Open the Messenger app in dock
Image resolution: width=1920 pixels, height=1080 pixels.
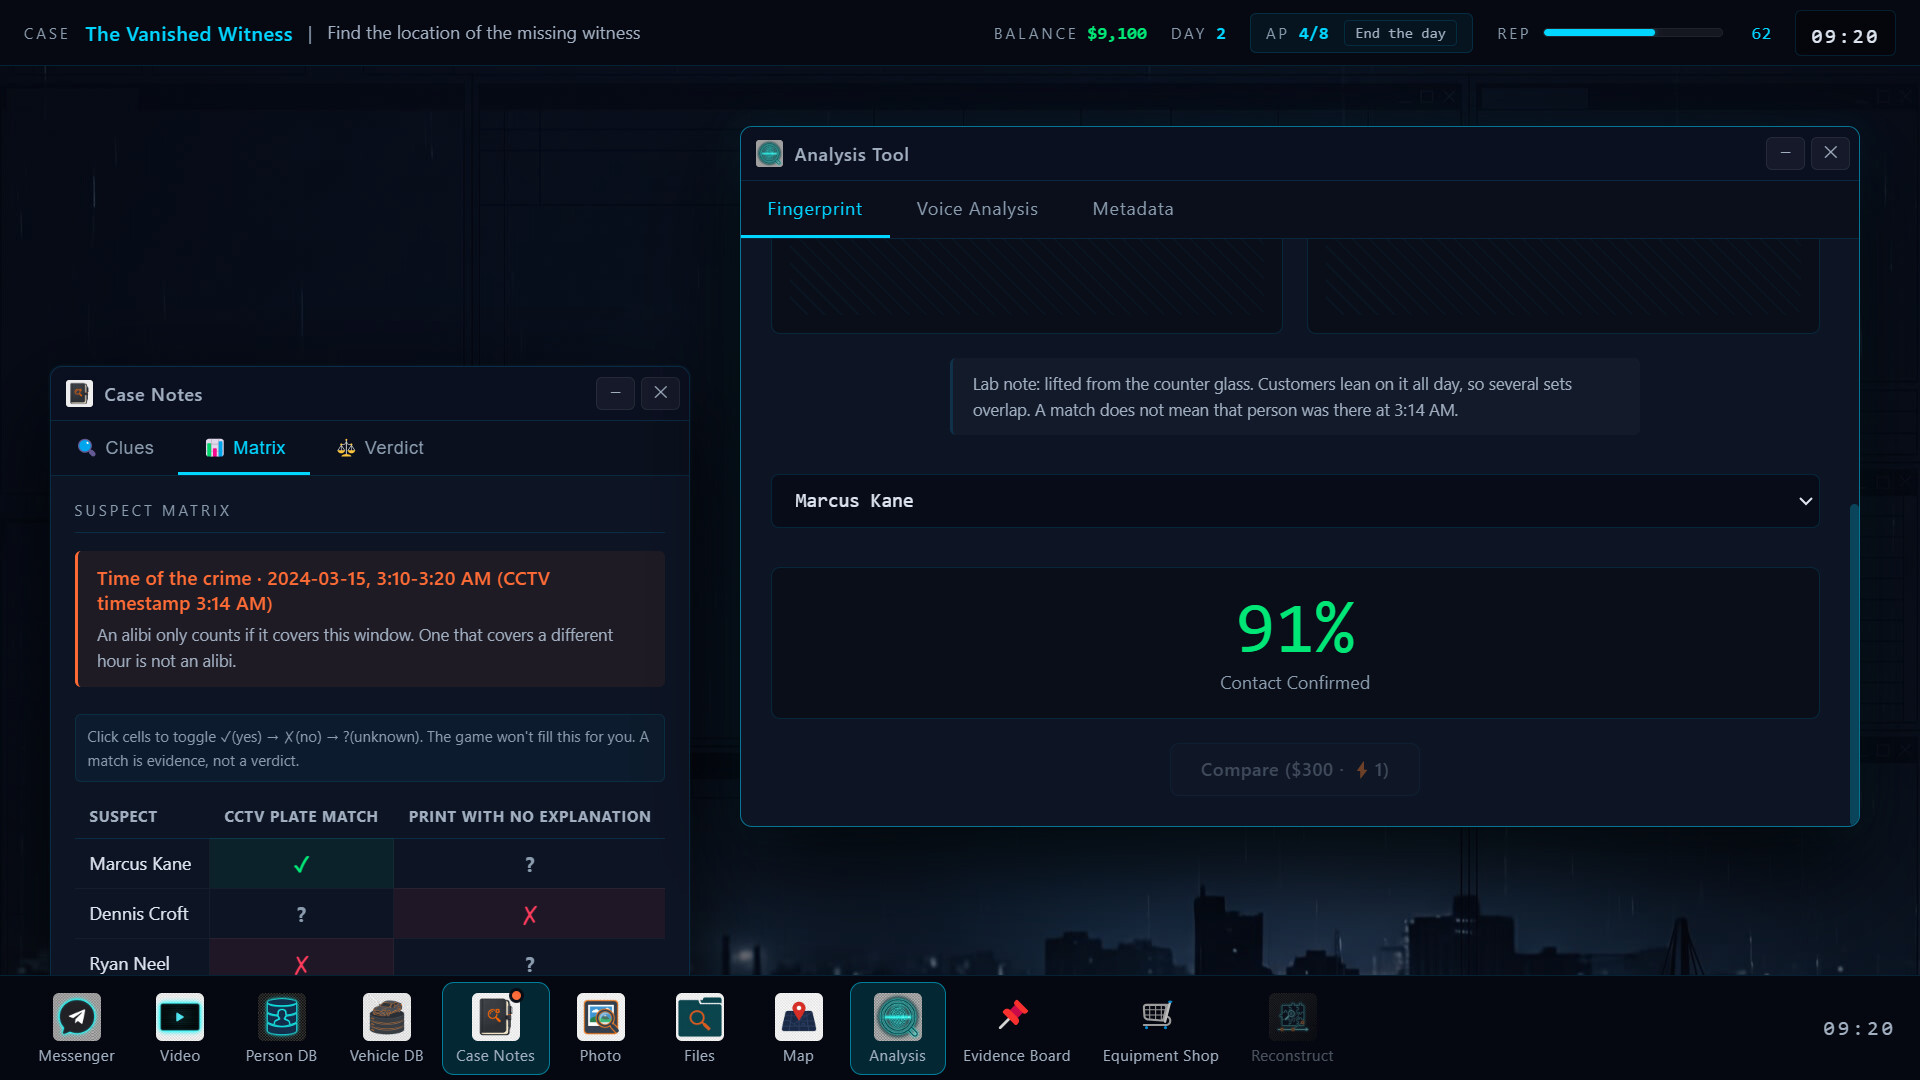[x=77, y=1028]
